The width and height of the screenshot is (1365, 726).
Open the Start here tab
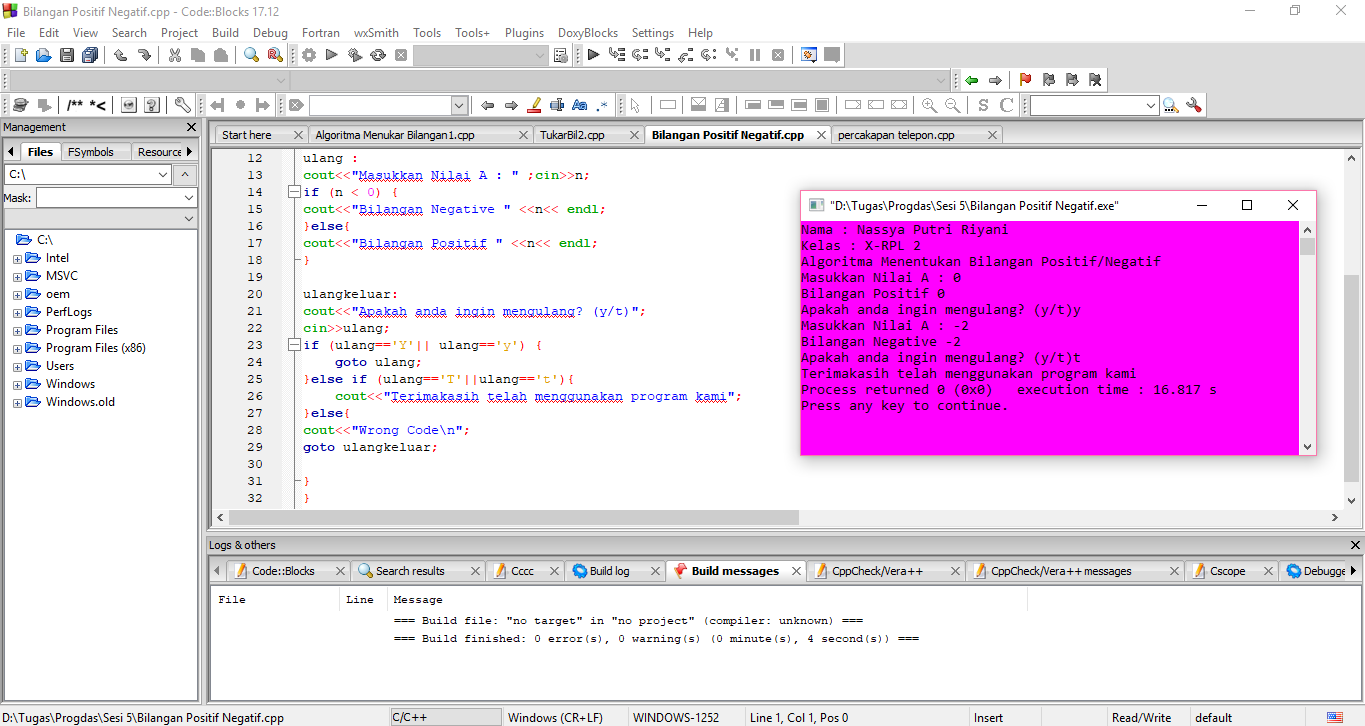tap(246, 135)
